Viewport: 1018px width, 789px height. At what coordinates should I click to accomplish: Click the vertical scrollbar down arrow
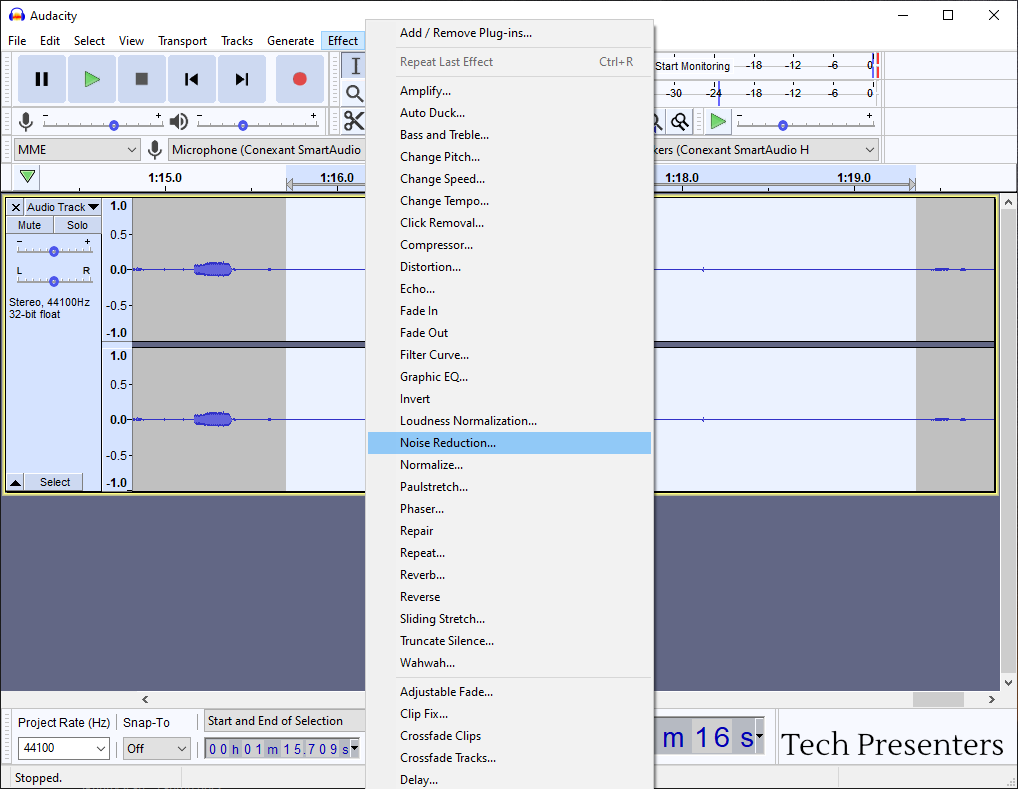pyautogui.click(x=1008, y=683)
